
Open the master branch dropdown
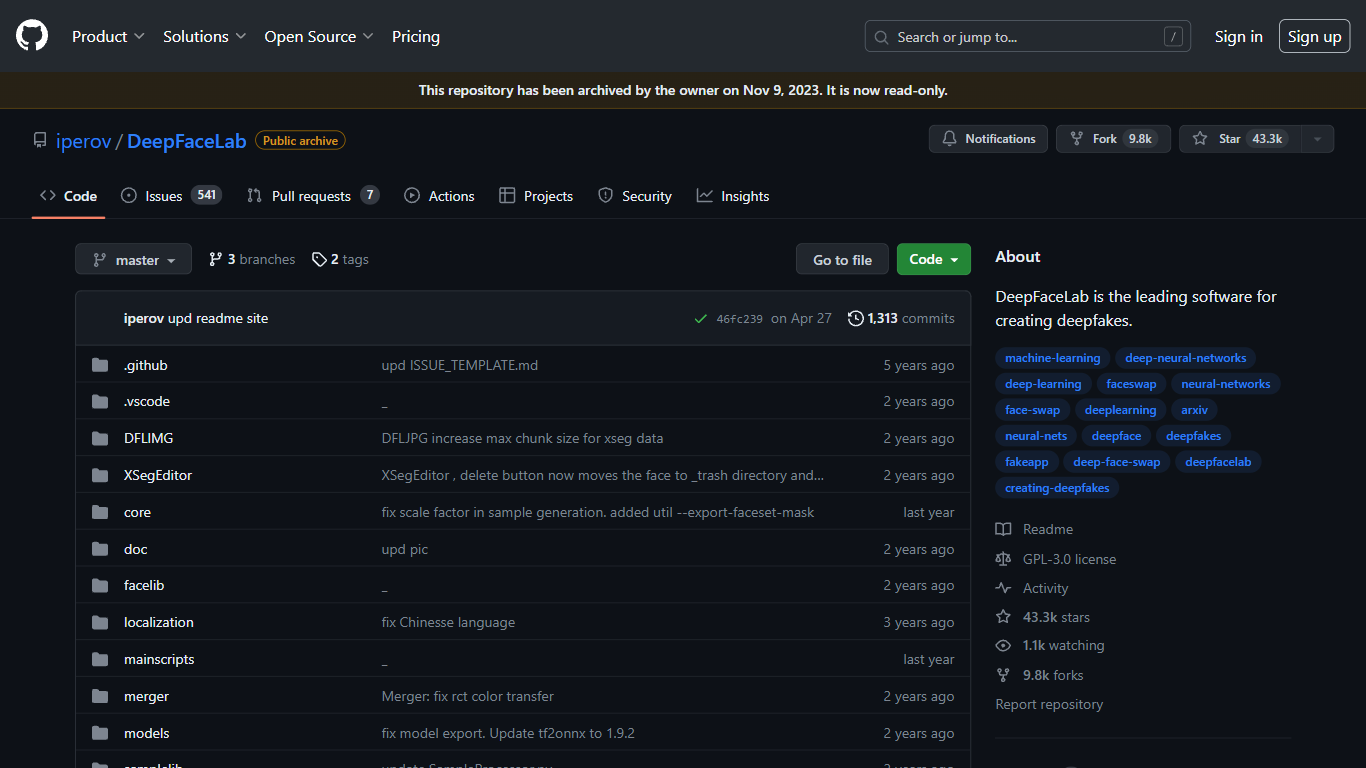click(134, 260)
